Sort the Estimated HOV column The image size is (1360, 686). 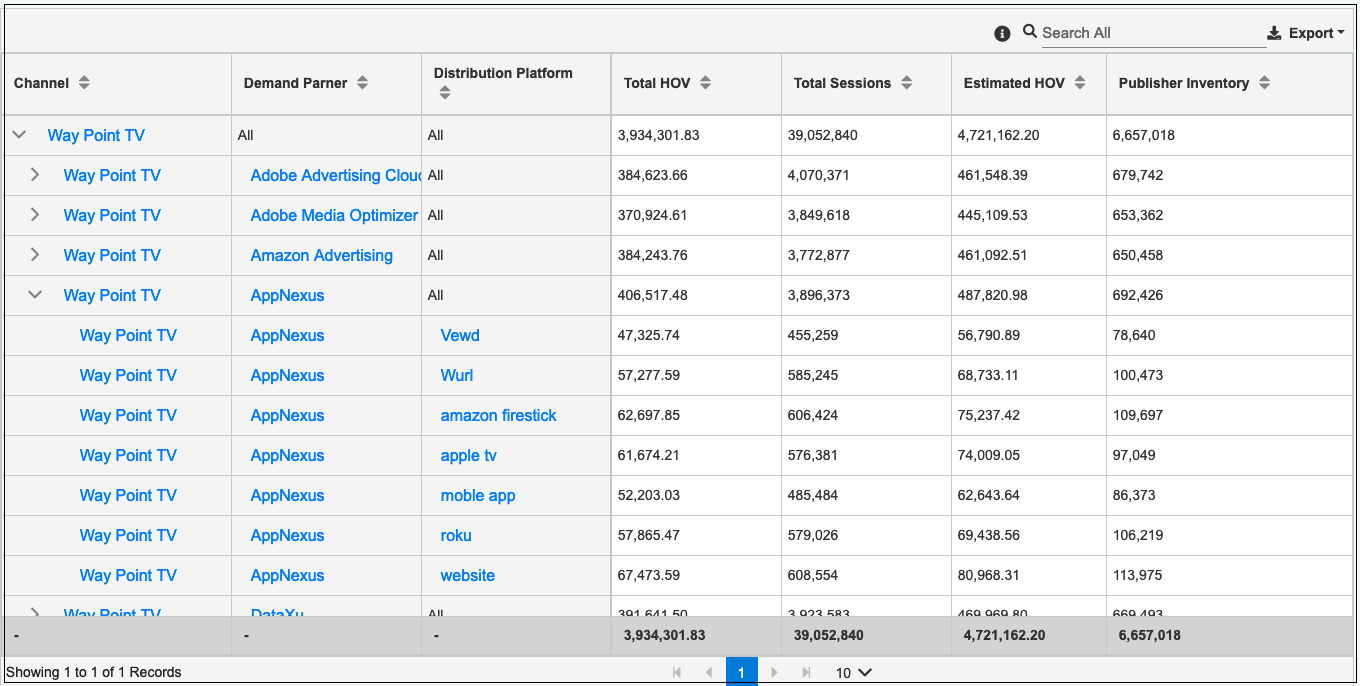1080,83
